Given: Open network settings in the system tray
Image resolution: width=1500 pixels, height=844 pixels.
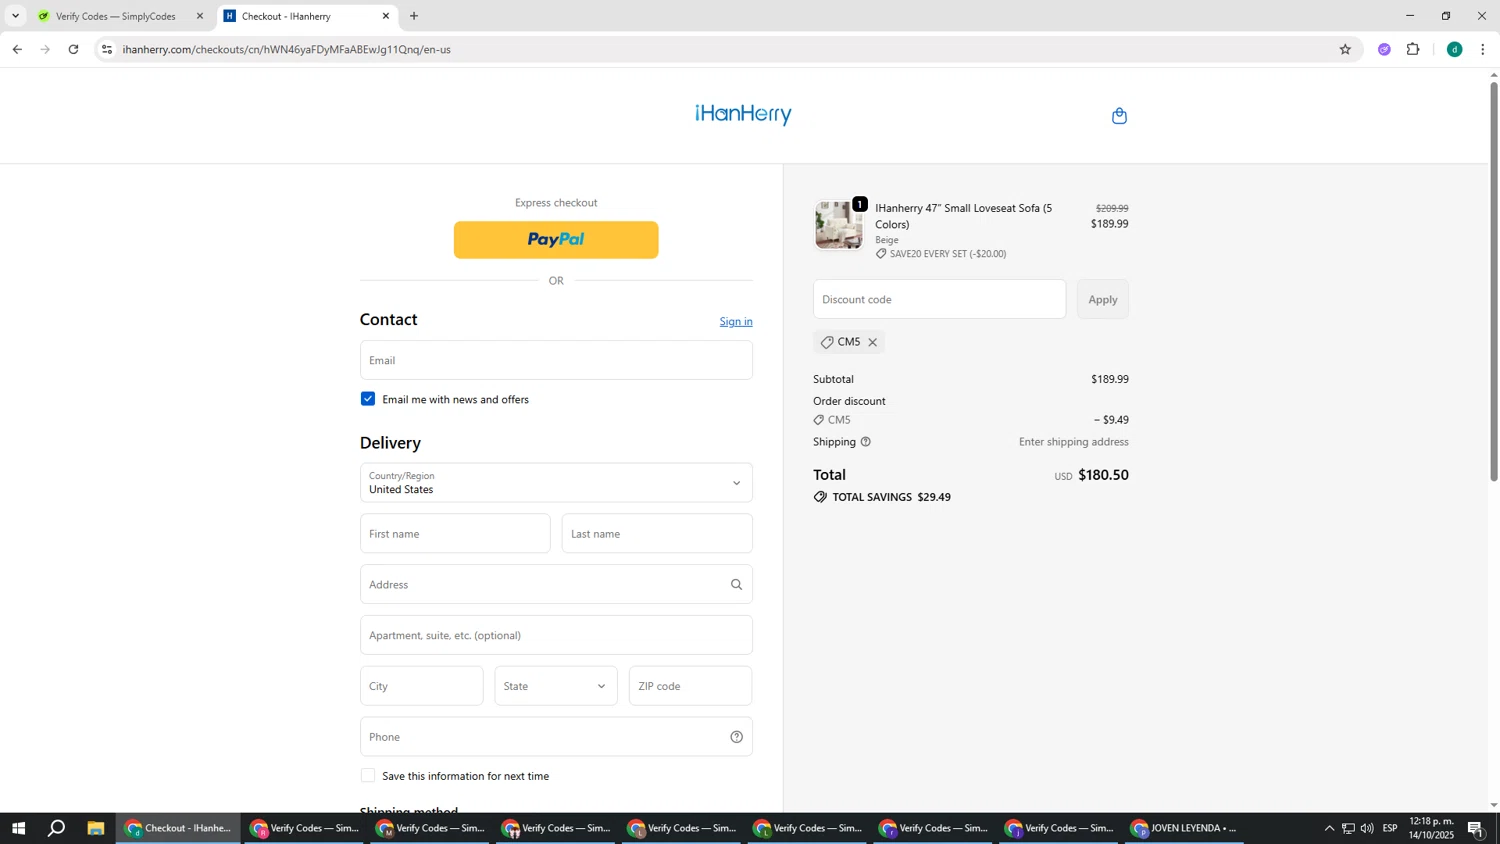Looking at the screenshot, I should (x=1348, y=828).
